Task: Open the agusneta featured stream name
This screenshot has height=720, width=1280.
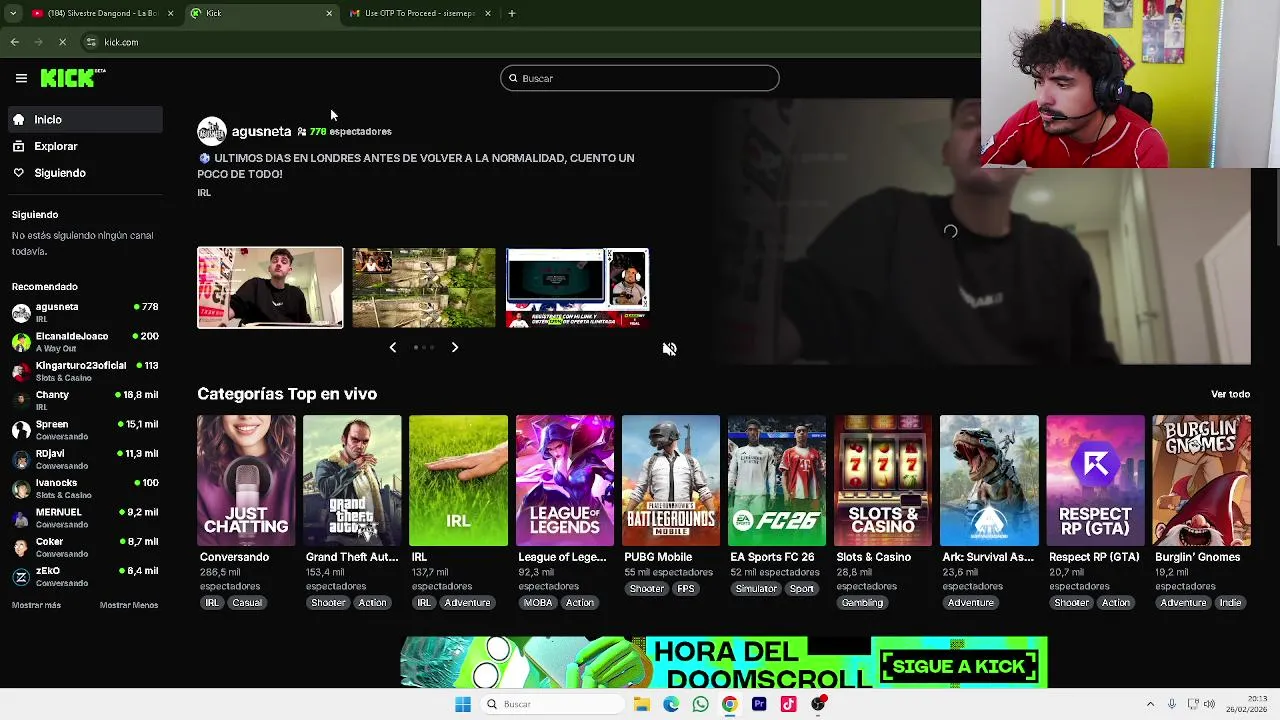Action: (261, 131)
